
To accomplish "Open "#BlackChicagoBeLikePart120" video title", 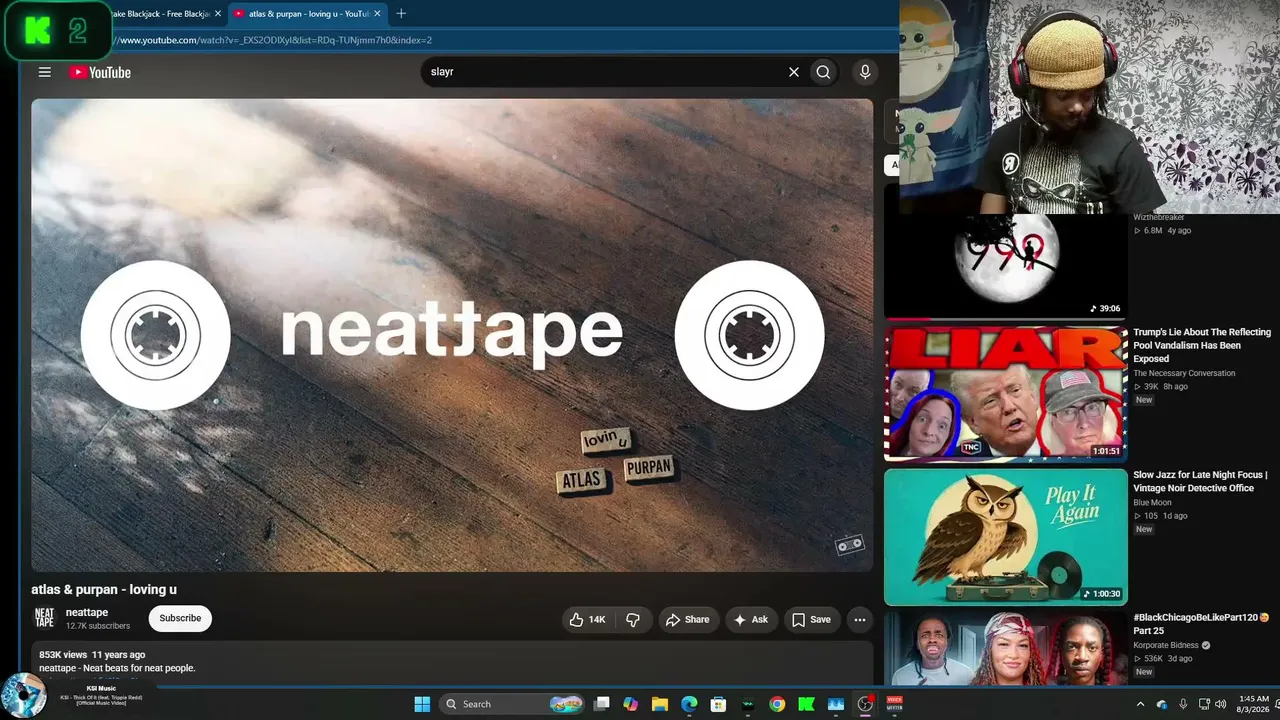I will pyautogui.click(x=1201, y=624).
